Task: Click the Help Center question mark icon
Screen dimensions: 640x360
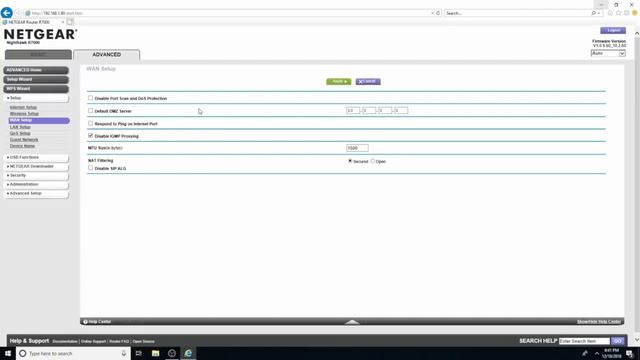Action: click(85, 322)
